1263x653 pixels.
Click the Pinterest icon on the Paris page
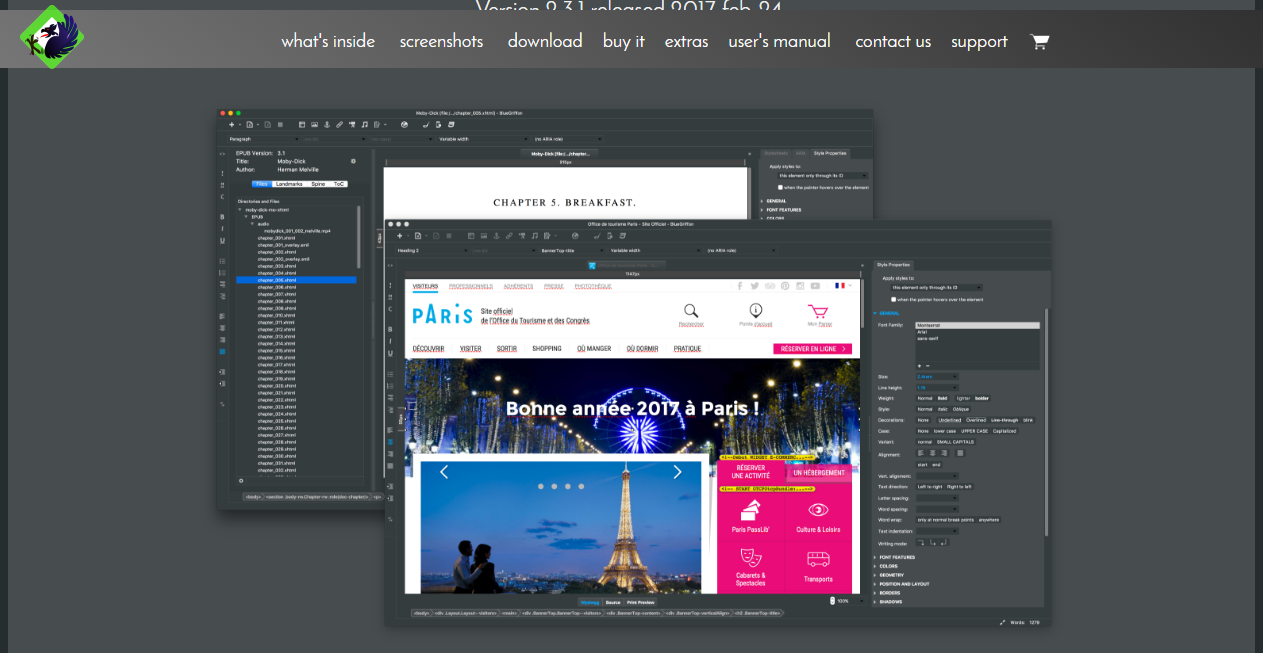click(x=785, y=286)
